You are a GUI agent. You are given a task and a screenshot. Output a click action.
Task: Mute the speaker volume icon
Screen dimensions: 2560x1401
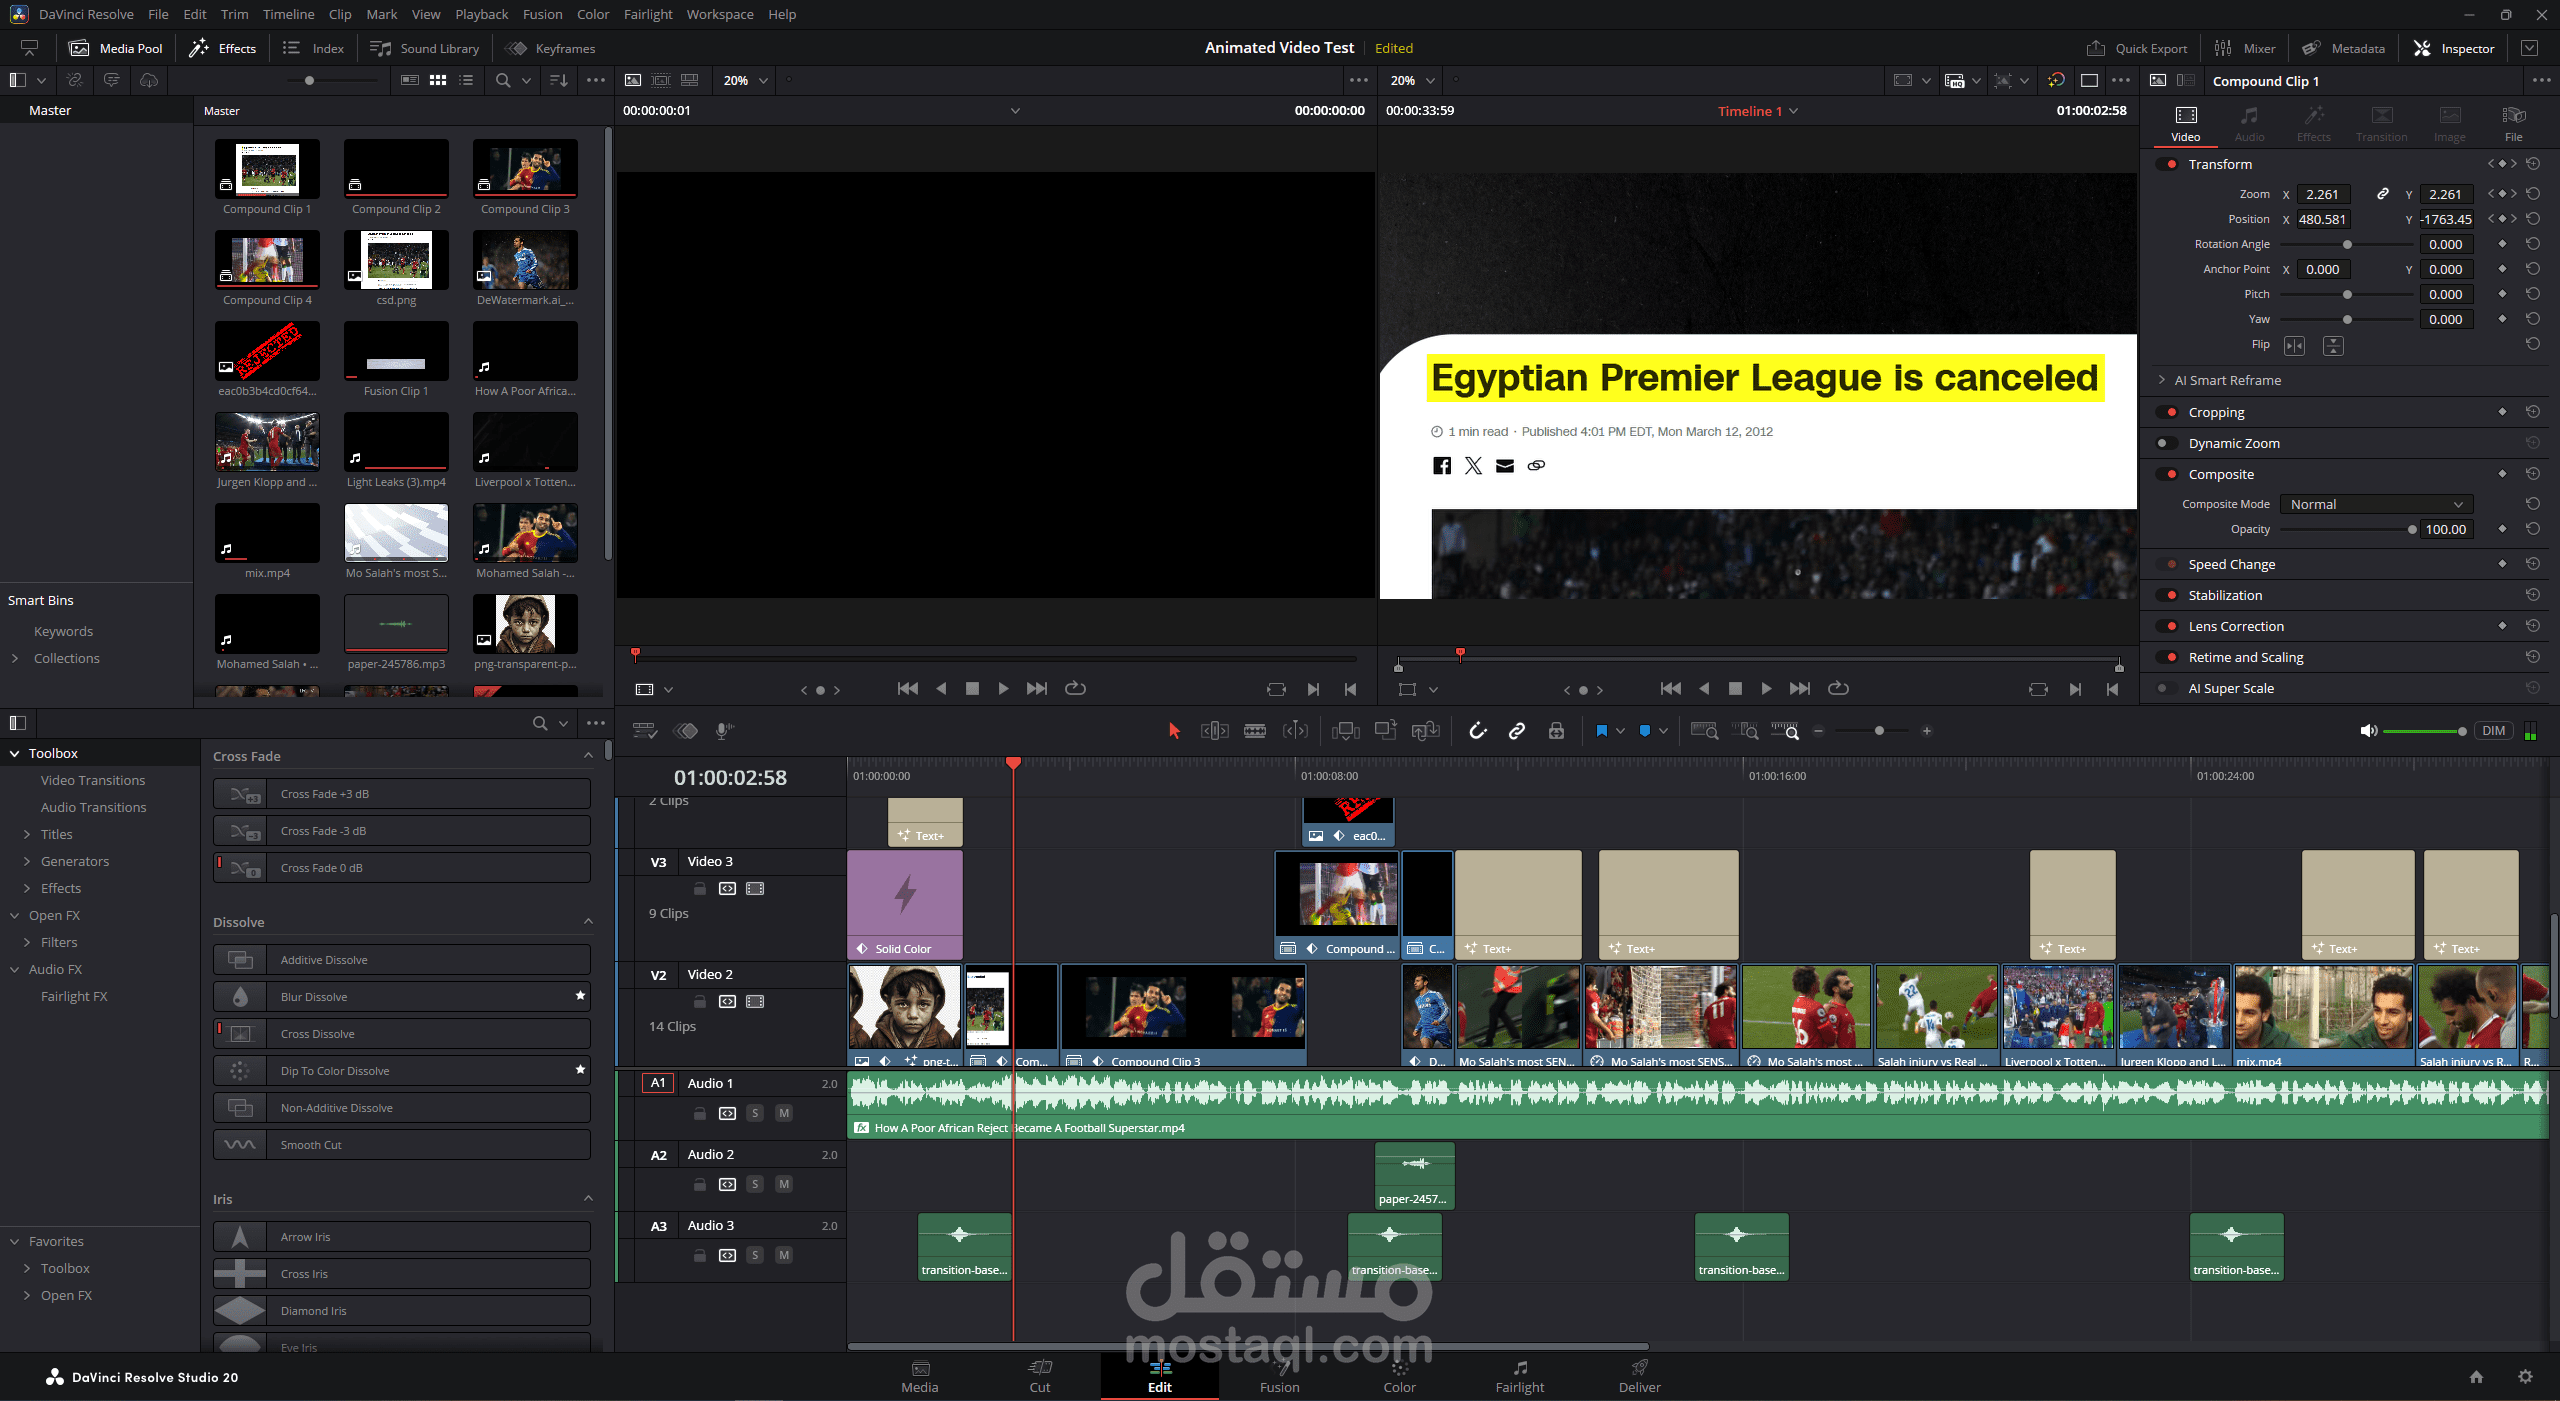coord(2368,731)
